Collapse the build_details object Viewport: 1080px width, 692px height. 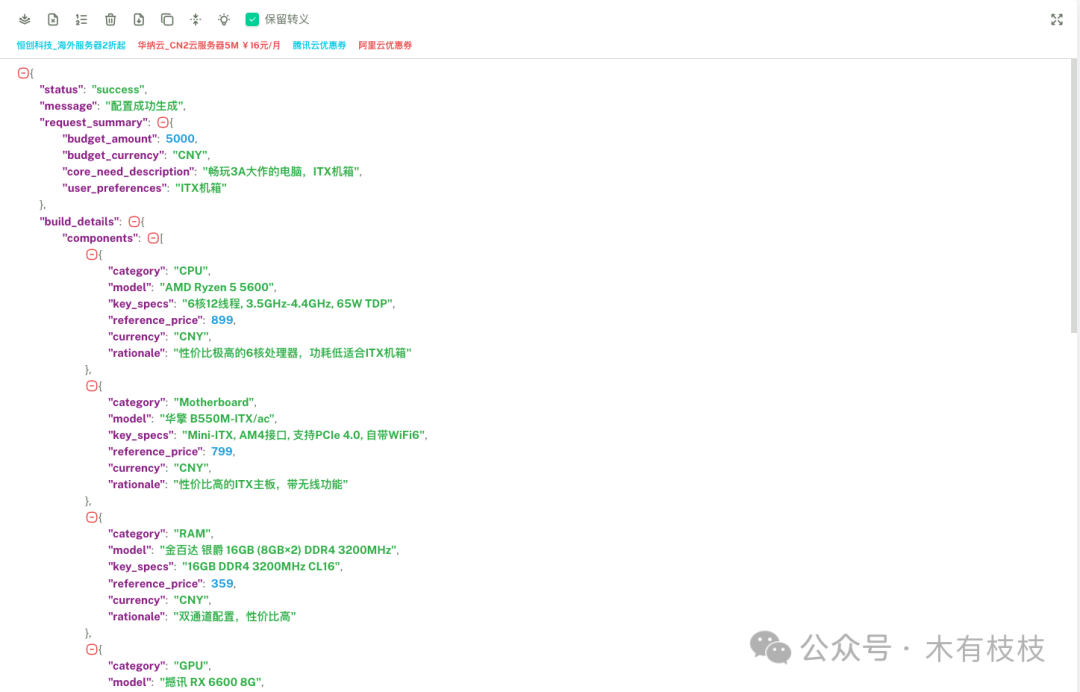click(134, 222)
